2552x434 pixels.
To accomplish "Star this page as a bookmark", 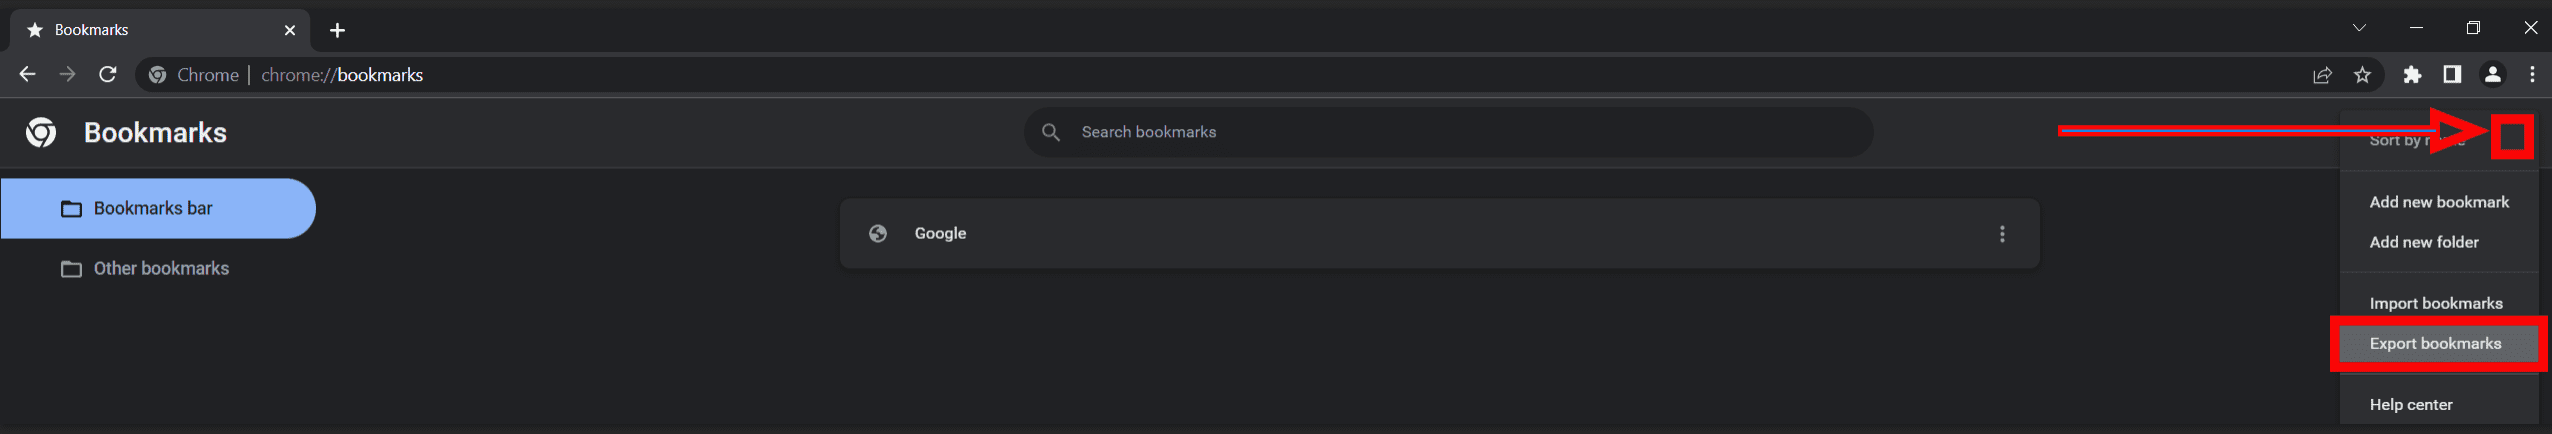I will tap(2362, 75).
